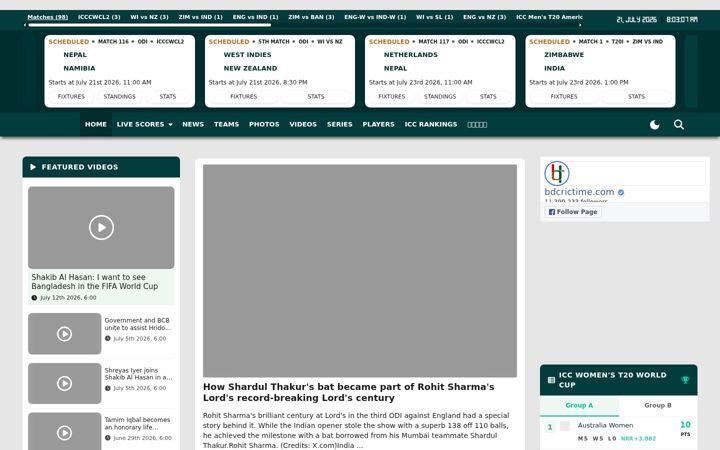Open Standings for Nepal vs Namibia match
Image resolution: width=720 pixels, height=450 pixels.
[119, 96]
